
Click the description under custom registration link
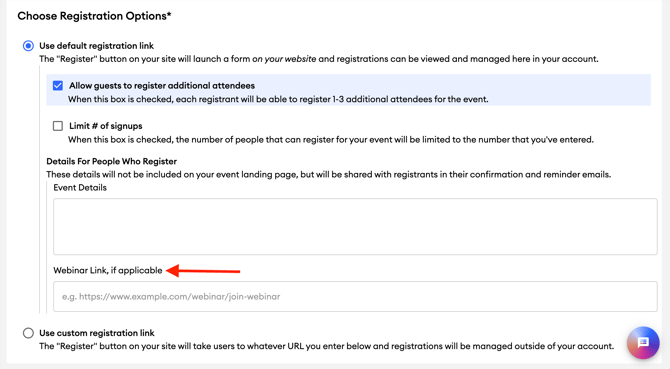(326, 346)
